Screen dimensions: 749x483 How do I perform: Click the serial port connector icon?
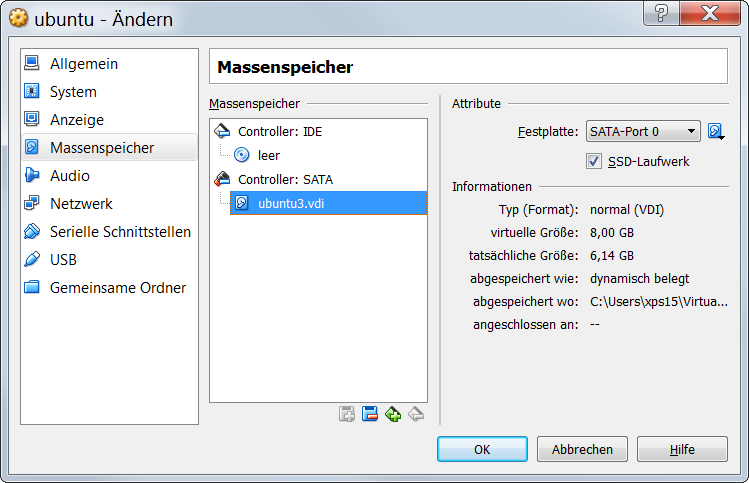point(32,231)
